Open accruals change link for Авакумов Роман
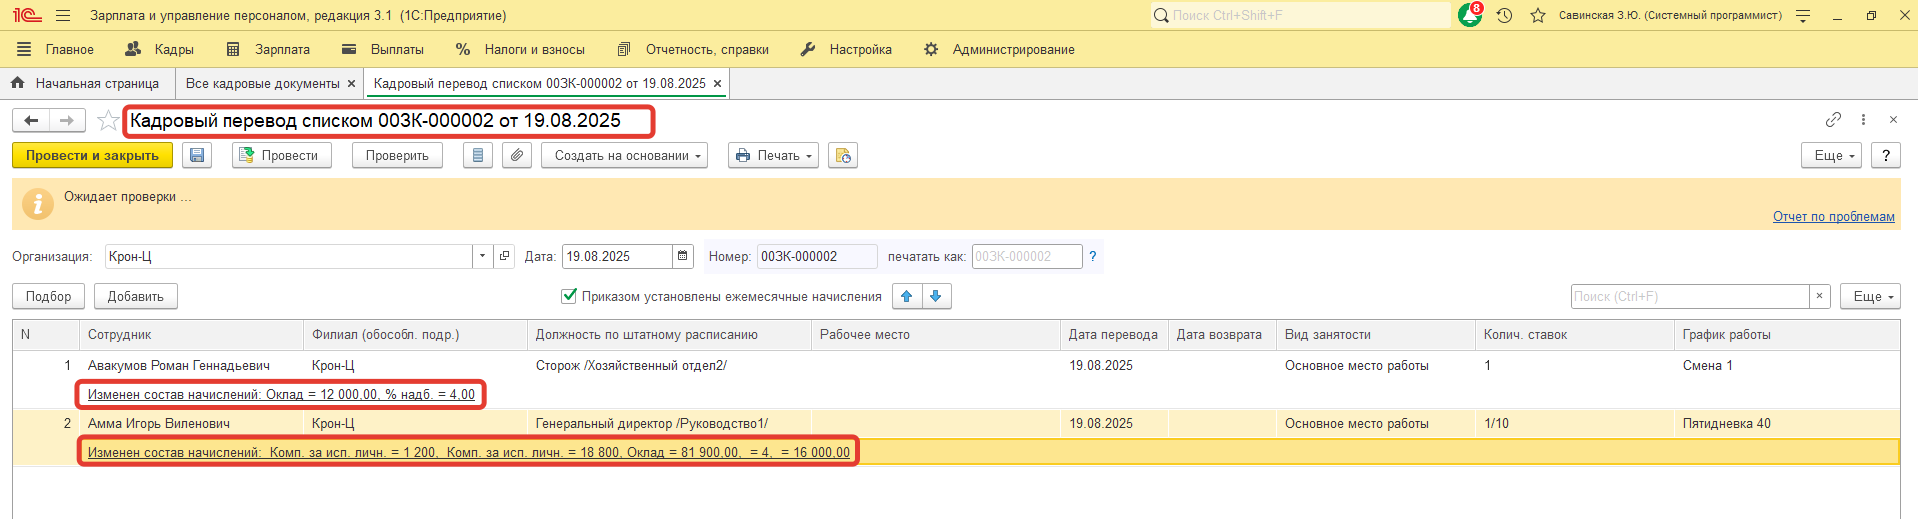Image resolution: width=1918 pixels, height=519 pixels. point(281,395)
